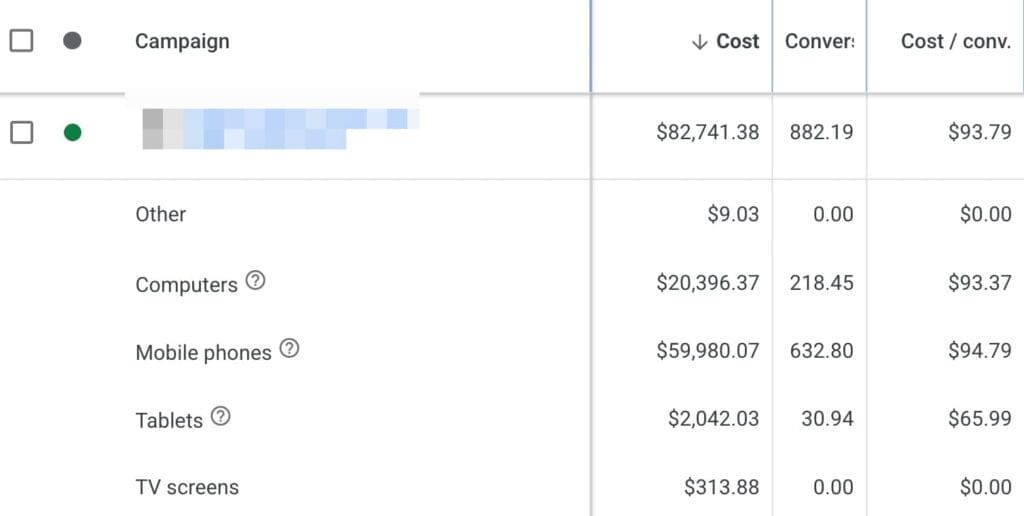Tick the select-all checkbox in header
1024x516 pixels.
pyautogui.click(x=22, y=40)
